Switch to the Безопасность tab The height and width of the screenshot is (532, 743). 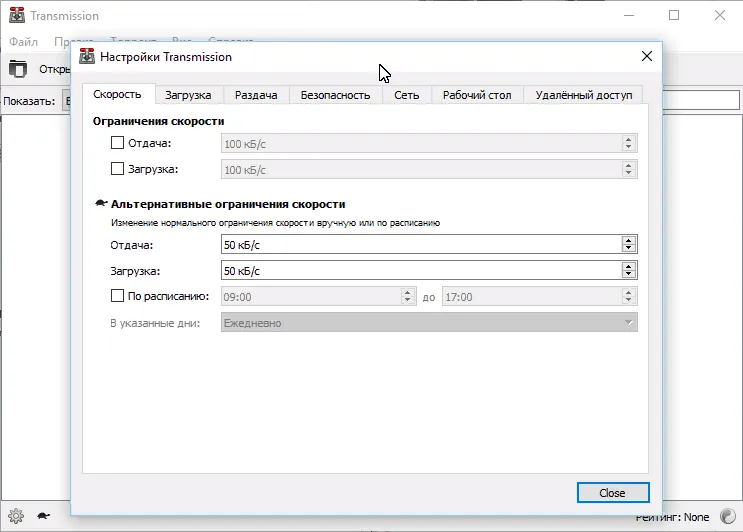tap(335, 95)
